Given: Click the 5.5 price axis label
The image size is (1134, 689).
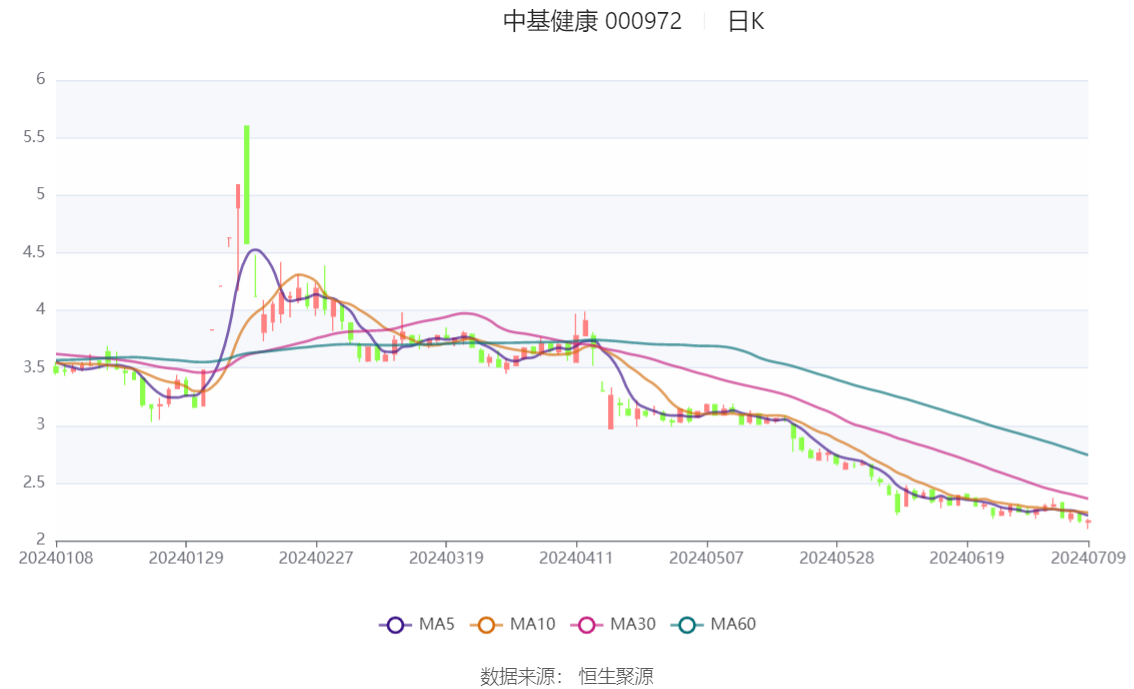Looking at the screenshot, I should 34,137.
